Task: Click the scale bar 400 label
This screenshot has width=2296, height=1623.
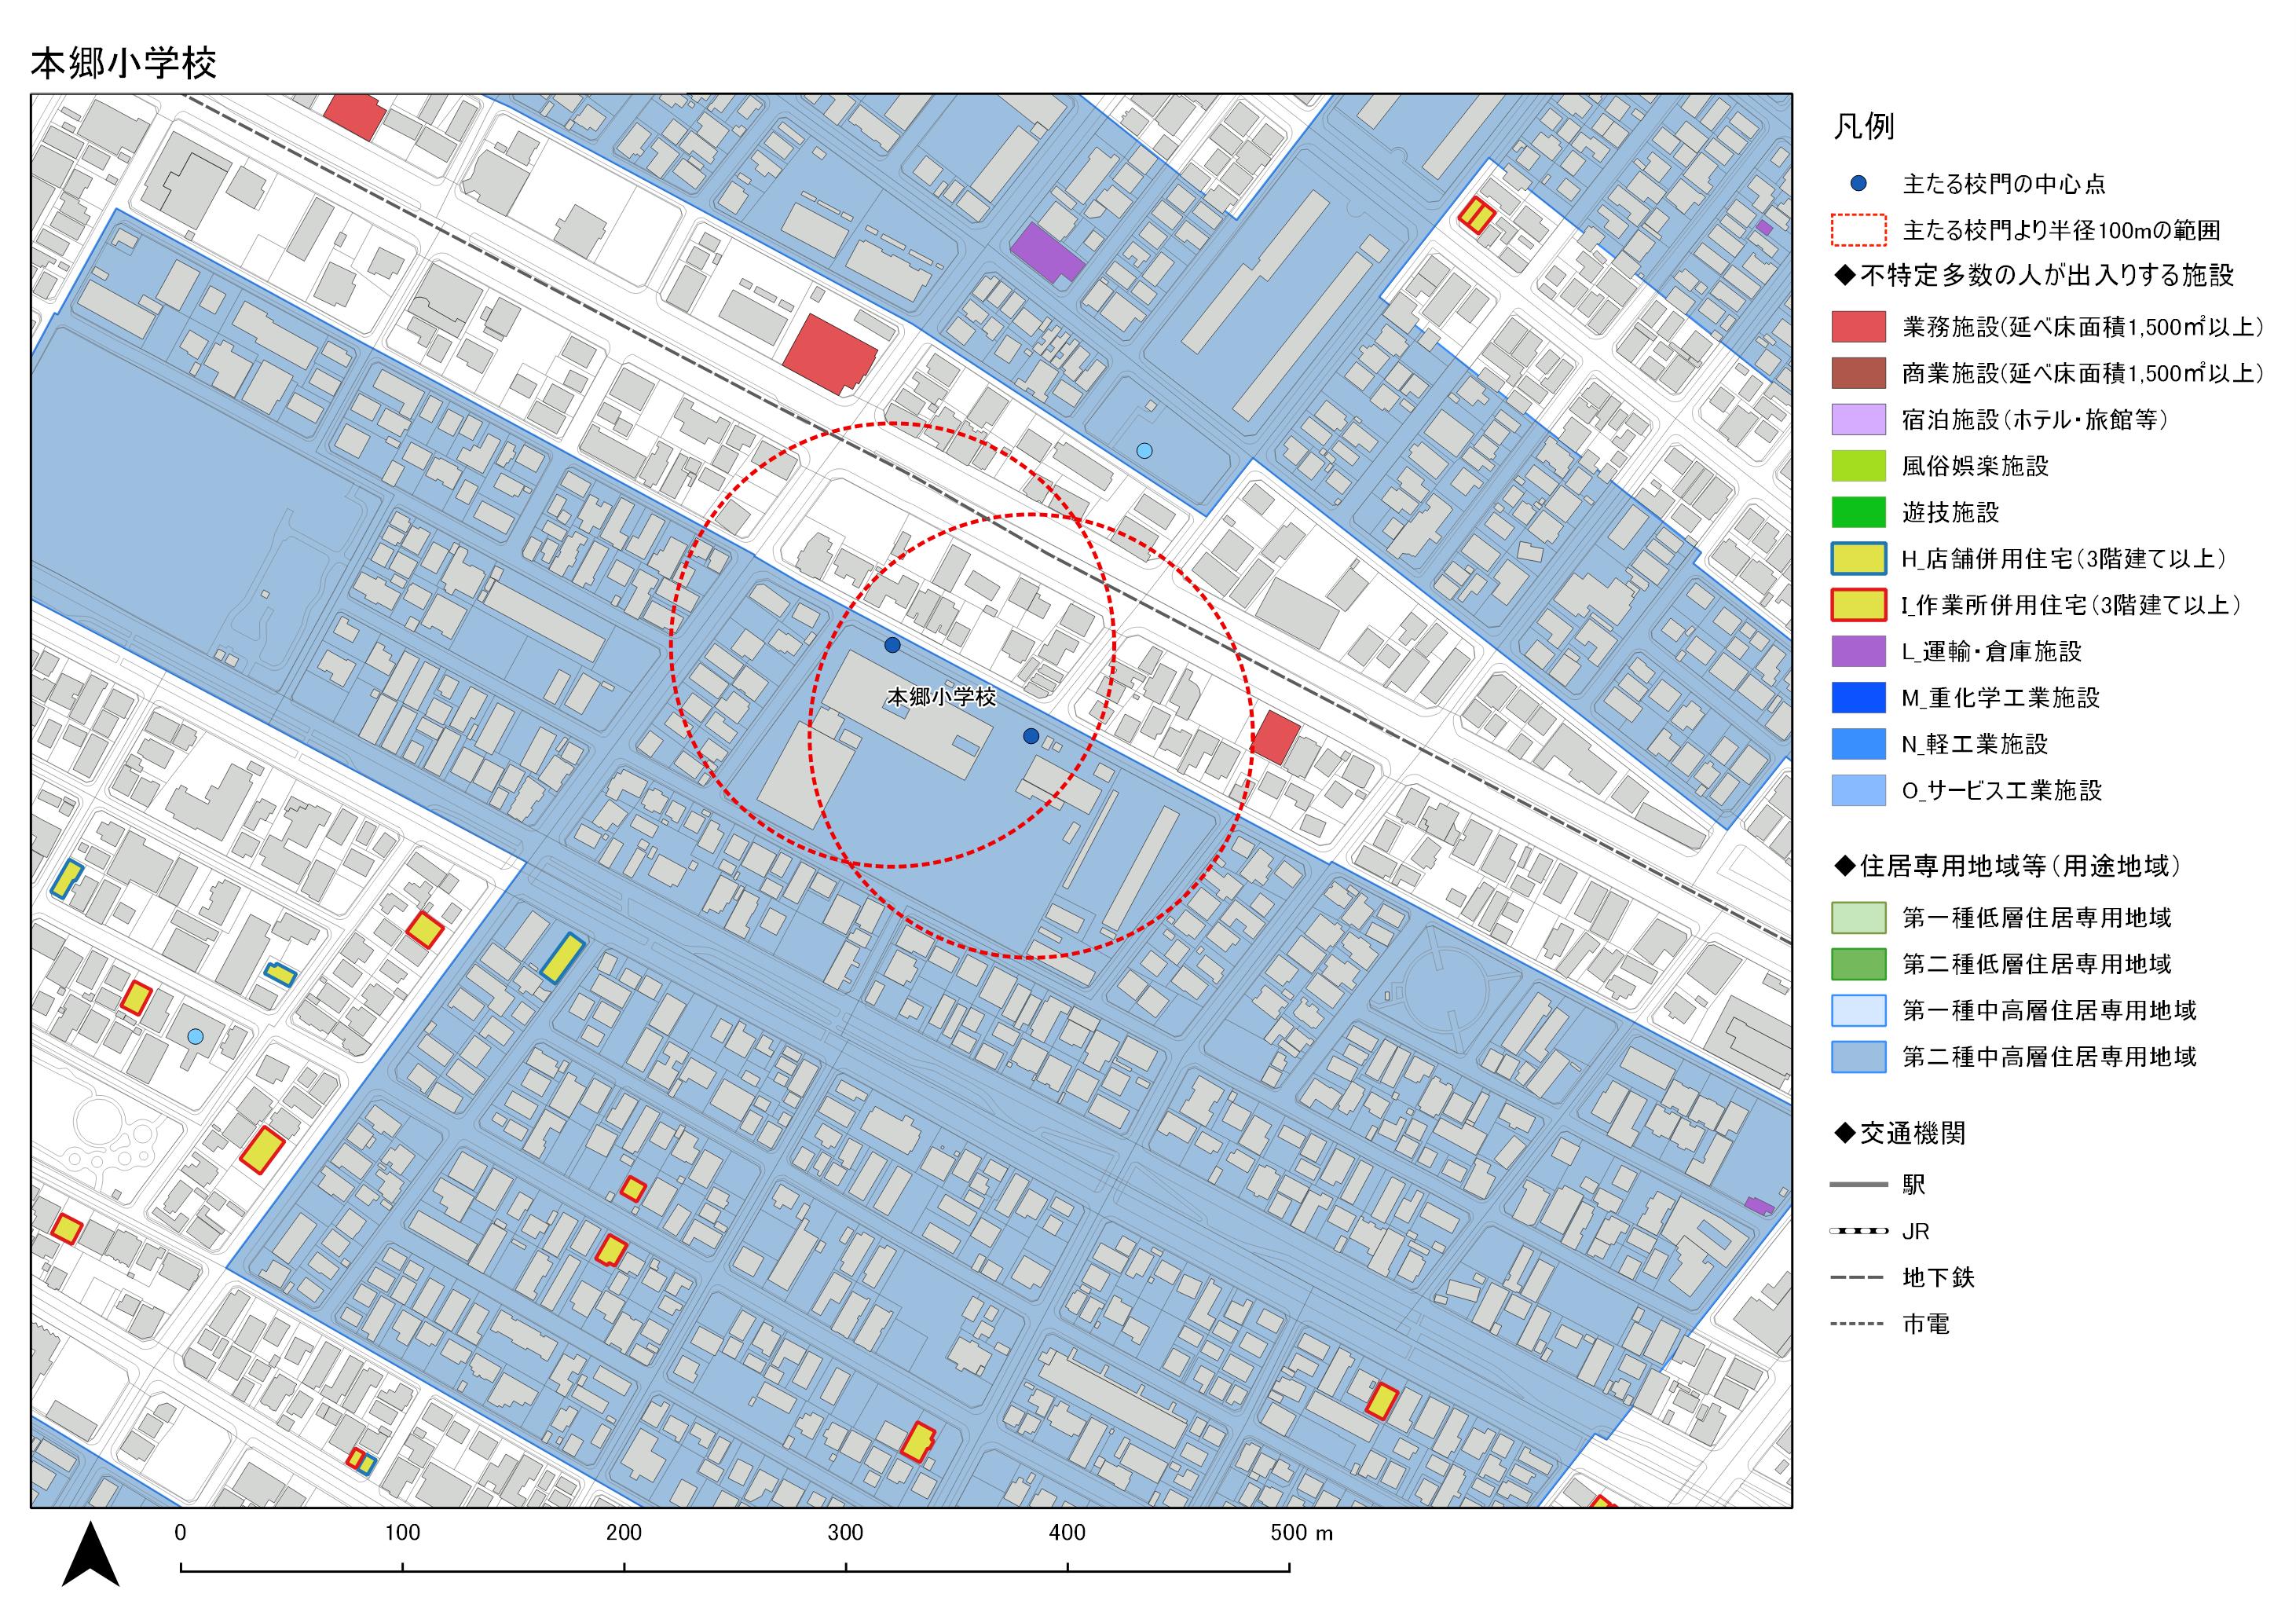Action: click(x=1067, y=1533)
